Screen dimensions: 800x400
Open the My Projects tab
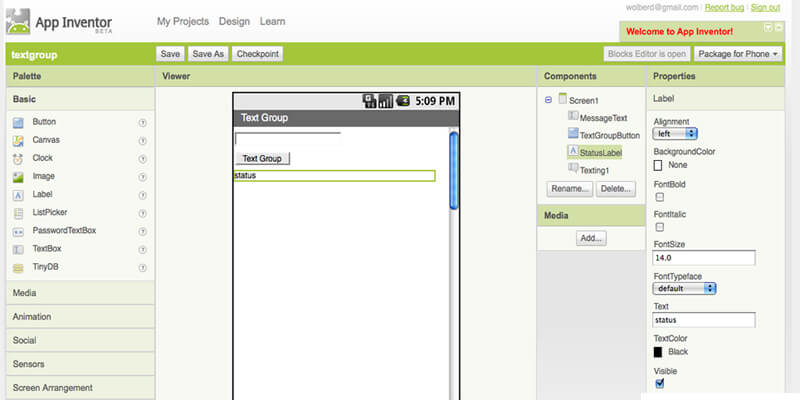pyautogui.click(x=183, y=21)
